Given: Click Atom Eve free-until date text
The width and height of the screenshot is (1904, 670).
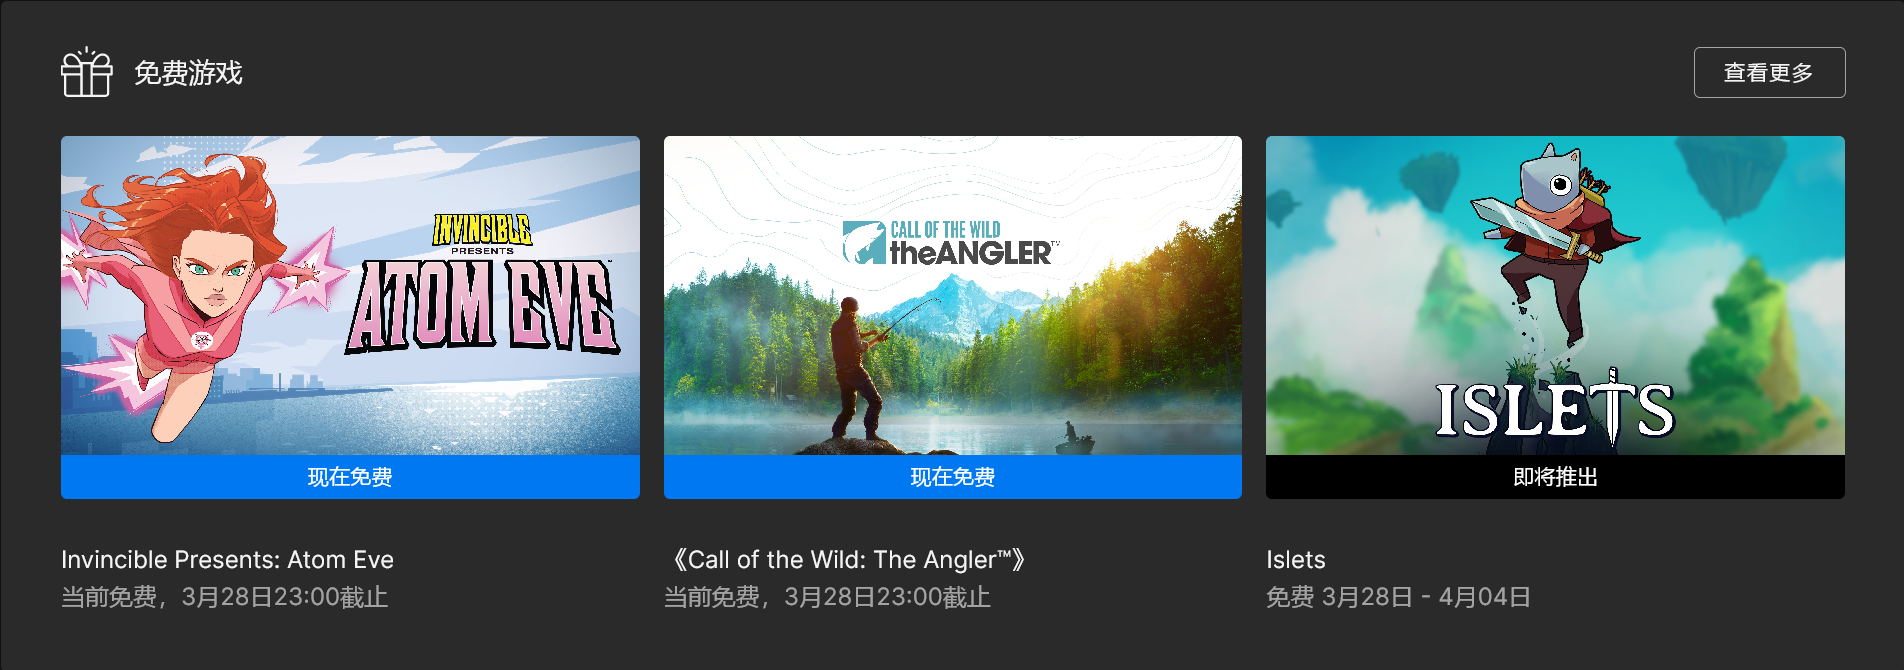Looking at the screenshot, I should (x=224, y=597).
